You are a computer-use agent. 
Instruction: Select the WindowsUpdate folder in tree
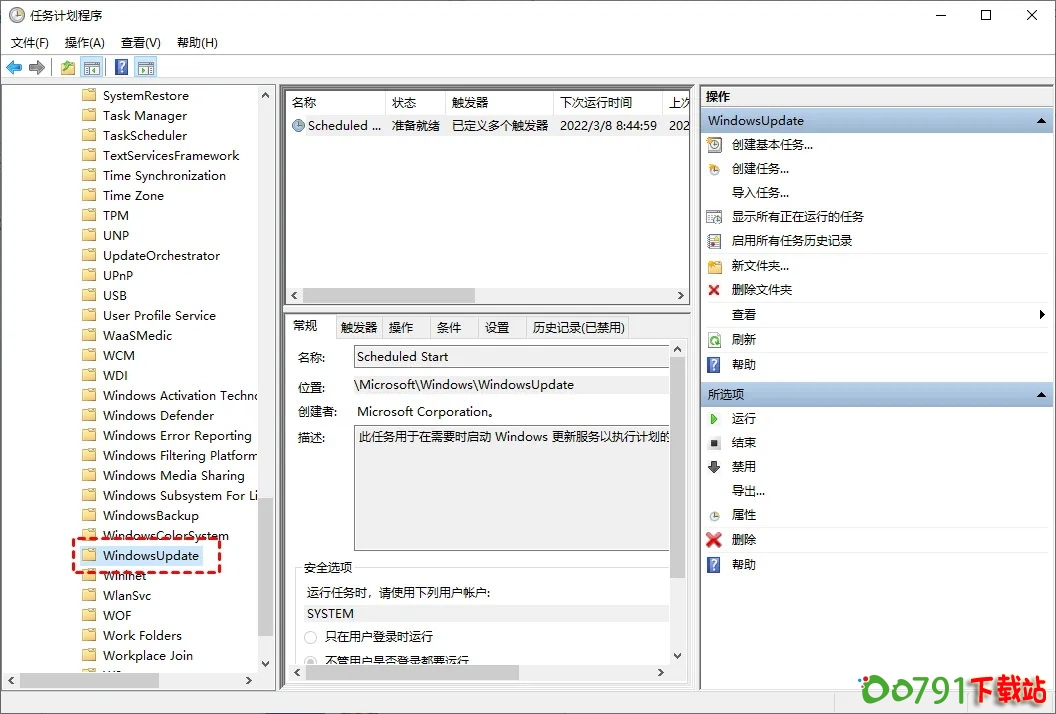click(151, 556)
